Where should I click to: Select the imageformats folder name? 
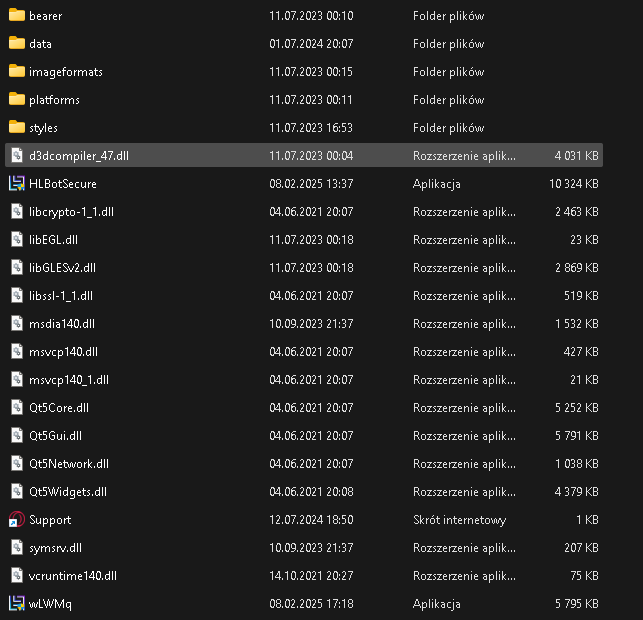pyautogui.click(x=65, y=72)
